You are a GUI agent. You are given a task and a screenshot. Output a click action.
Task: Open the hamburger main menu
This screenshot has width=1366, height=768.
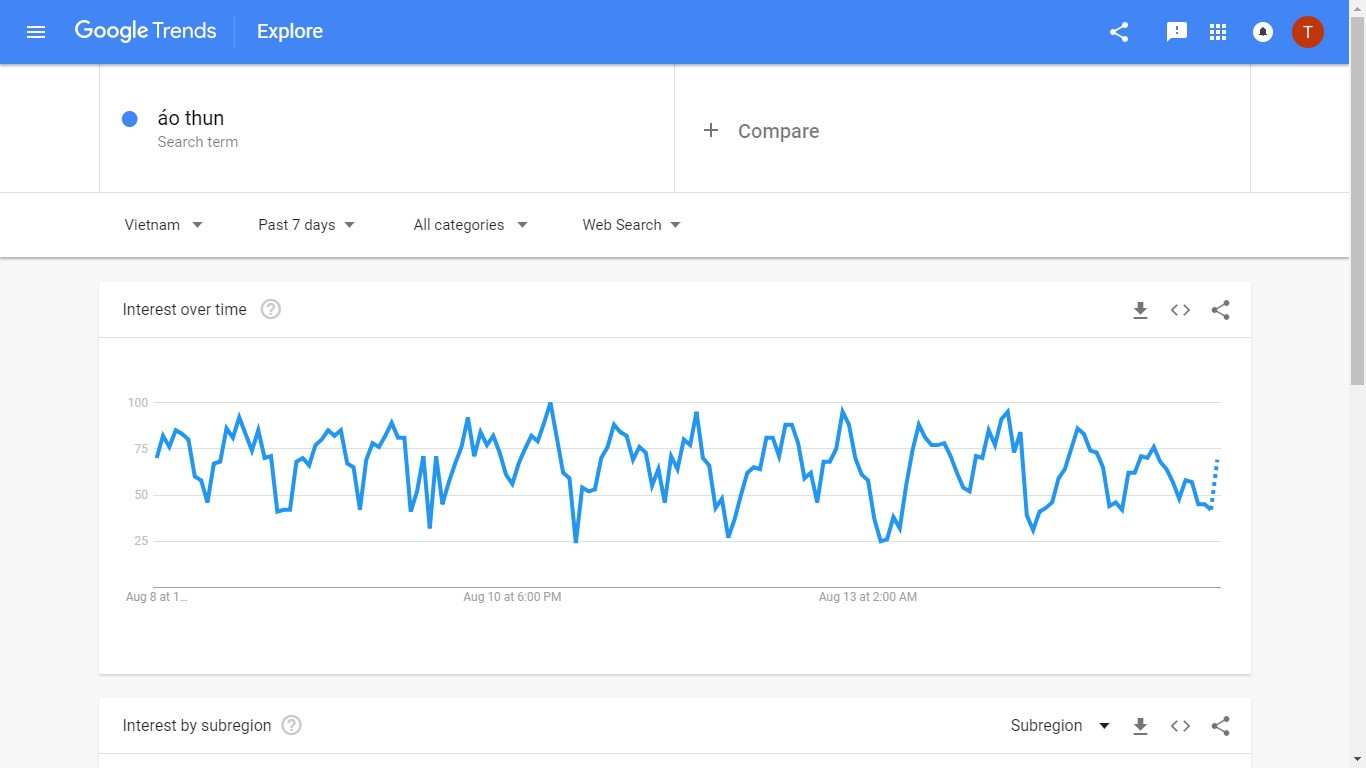(36, 32)
